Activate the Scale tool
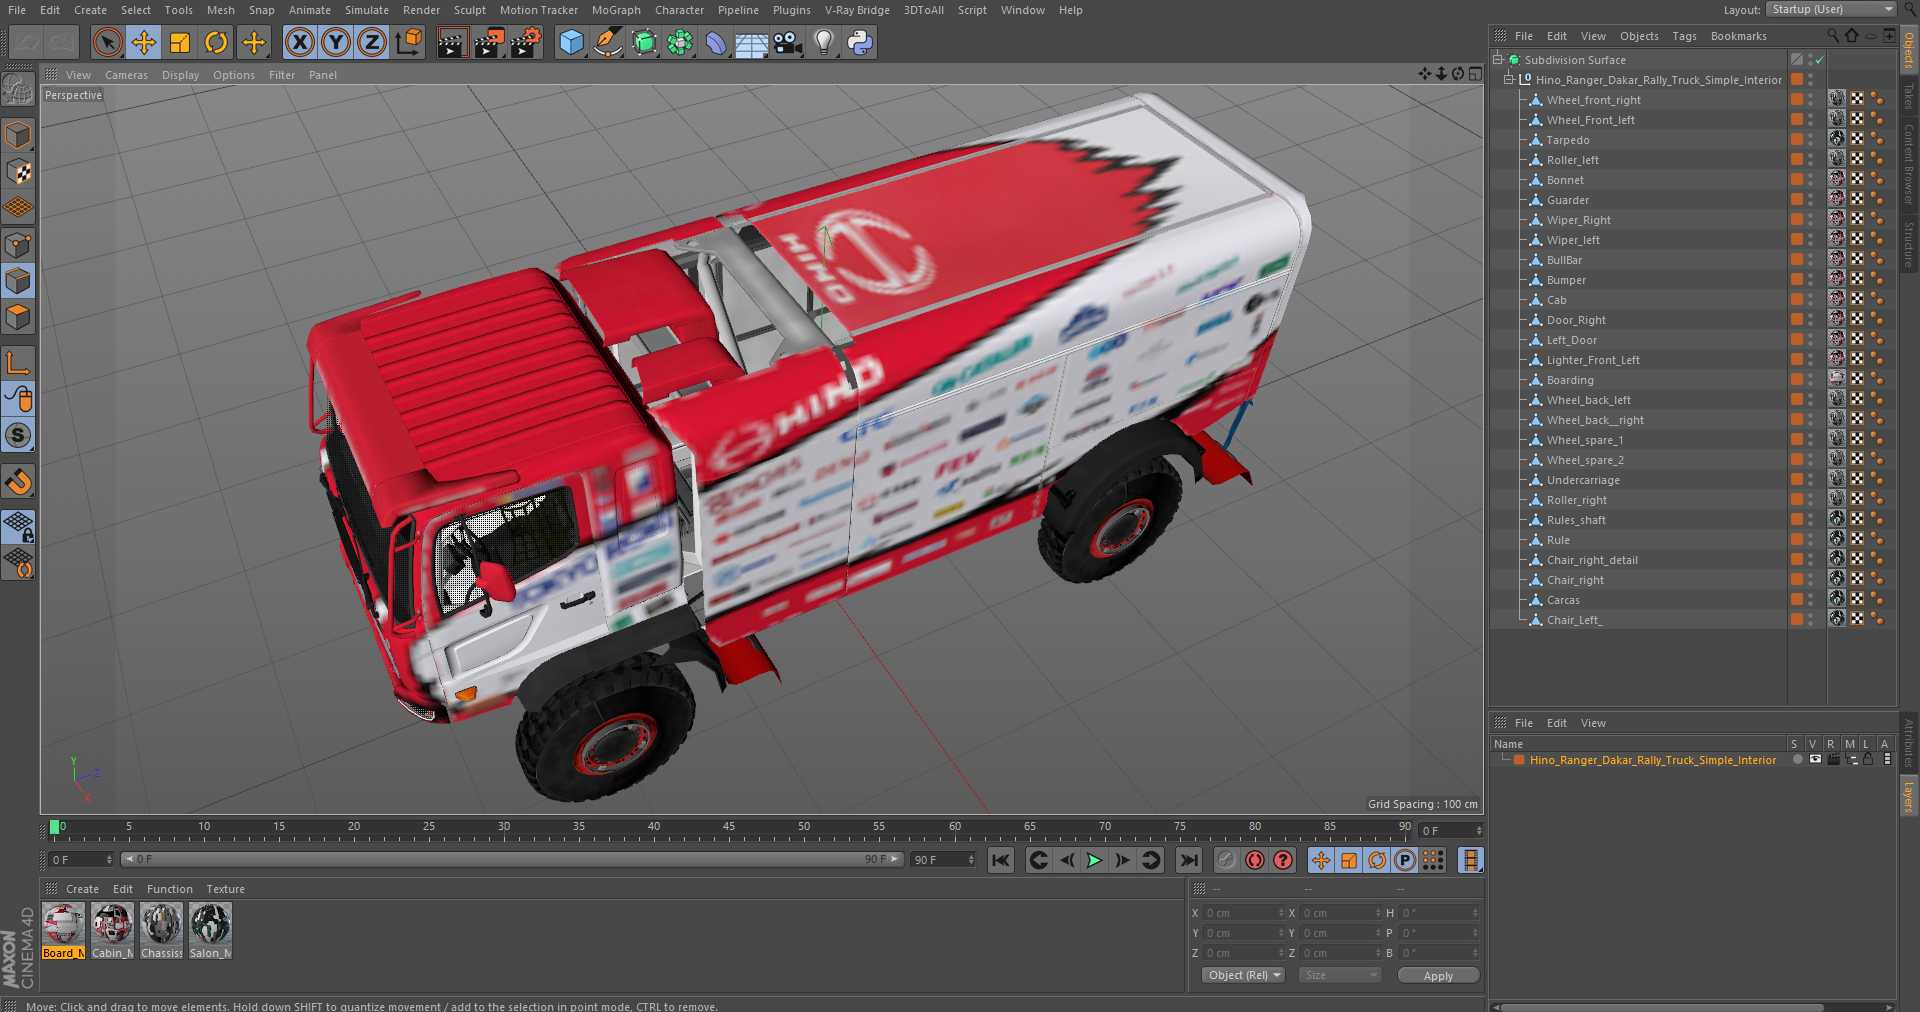 pyautogui.click(x=180, y=42)
